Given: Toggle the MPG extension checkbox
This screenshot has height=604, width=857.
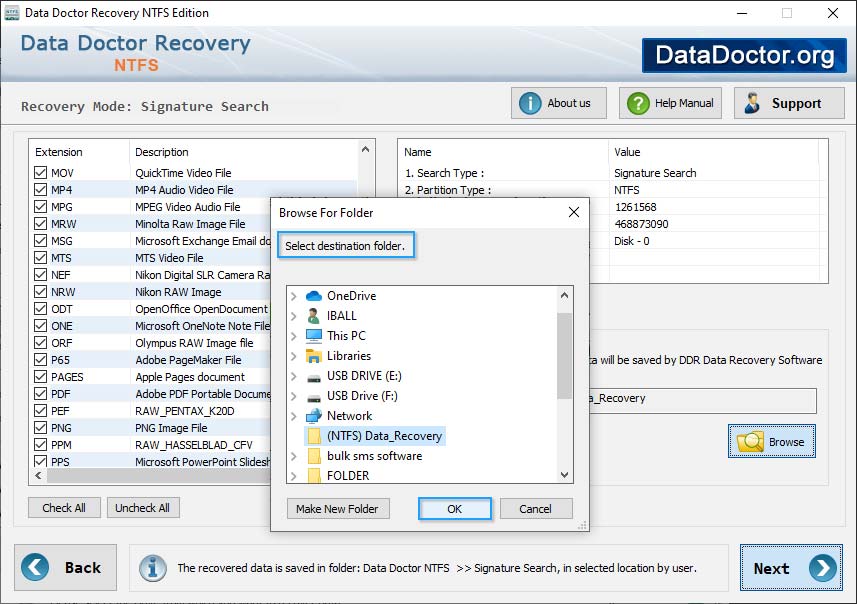Looking at the screenshot, I should [40, 207].
